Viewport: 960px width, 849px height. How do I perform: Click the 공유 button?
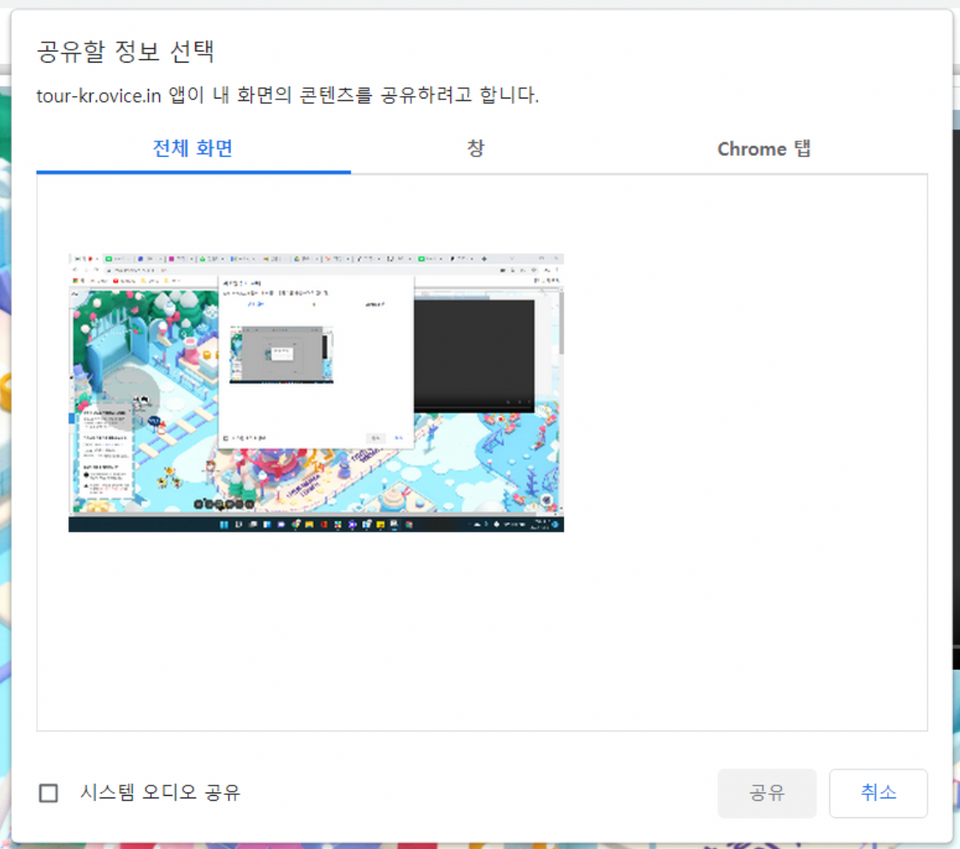pos(767,793)
